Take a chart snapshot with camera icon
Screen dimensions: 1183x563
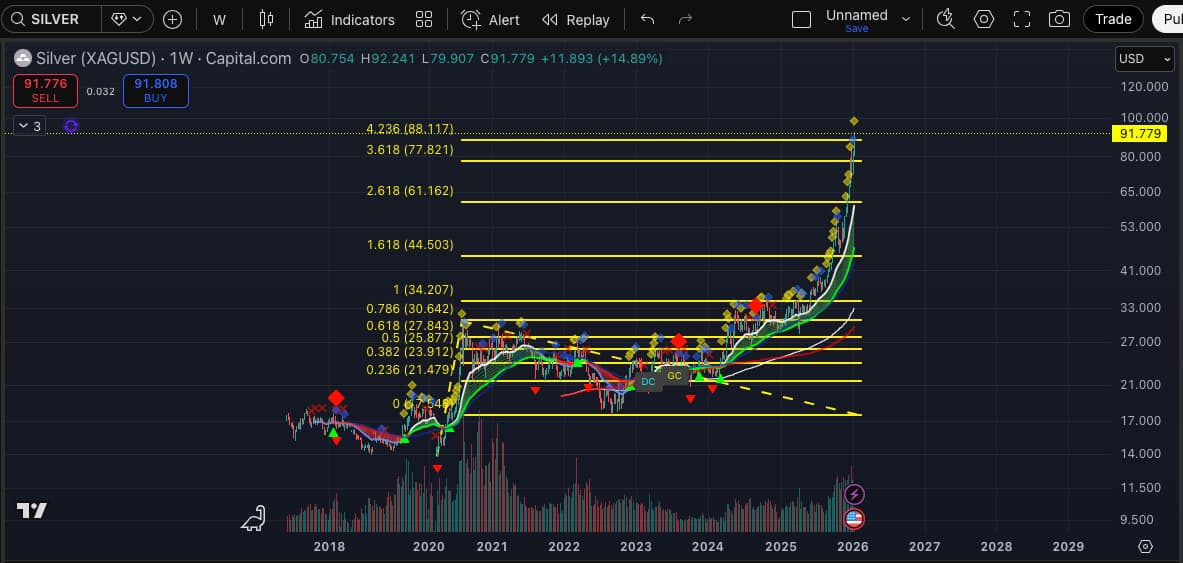click(x=1059, y=19)
